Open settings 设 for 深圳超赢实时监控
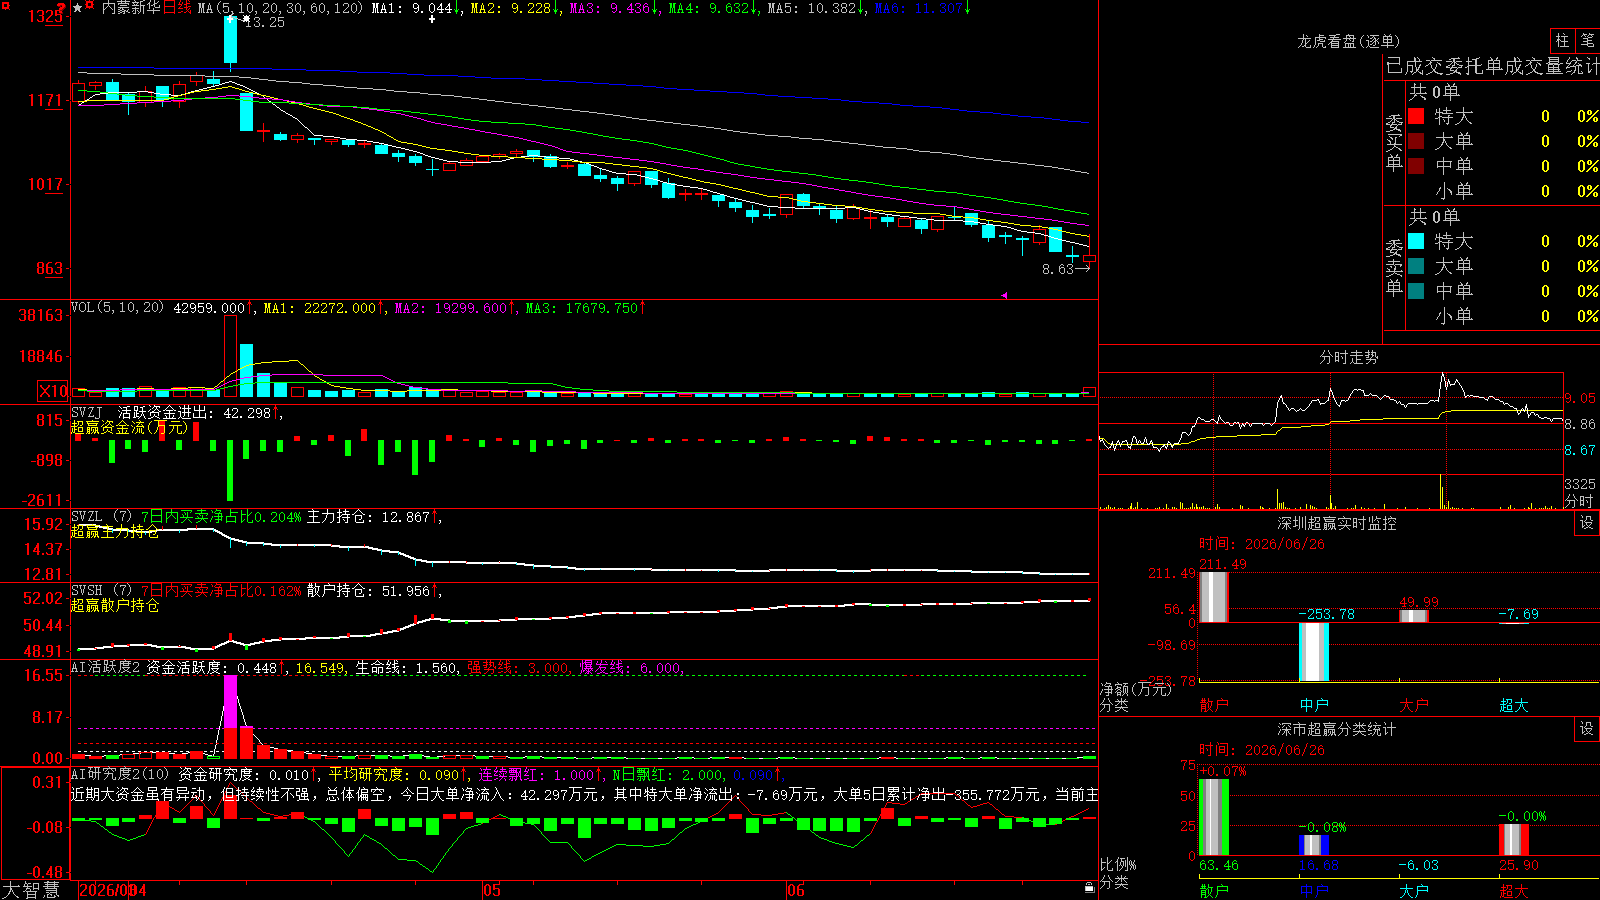The height and width of the screenshot is (900, 1600). pos(1587,523)
